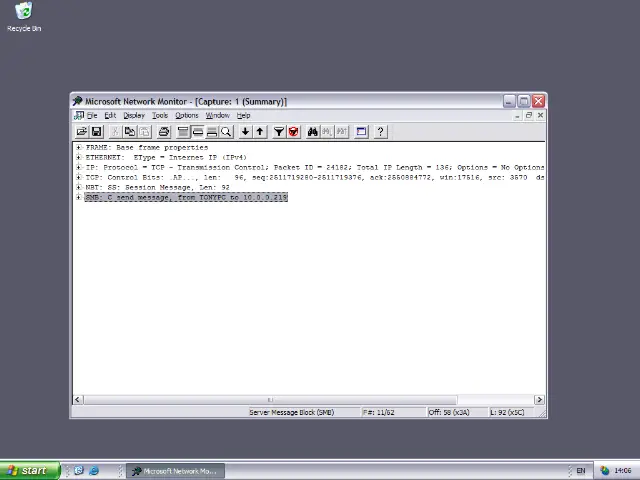Toggle the detail pane view icon
Viewport: 640px width, 480px height.
[x=198, y=131]
